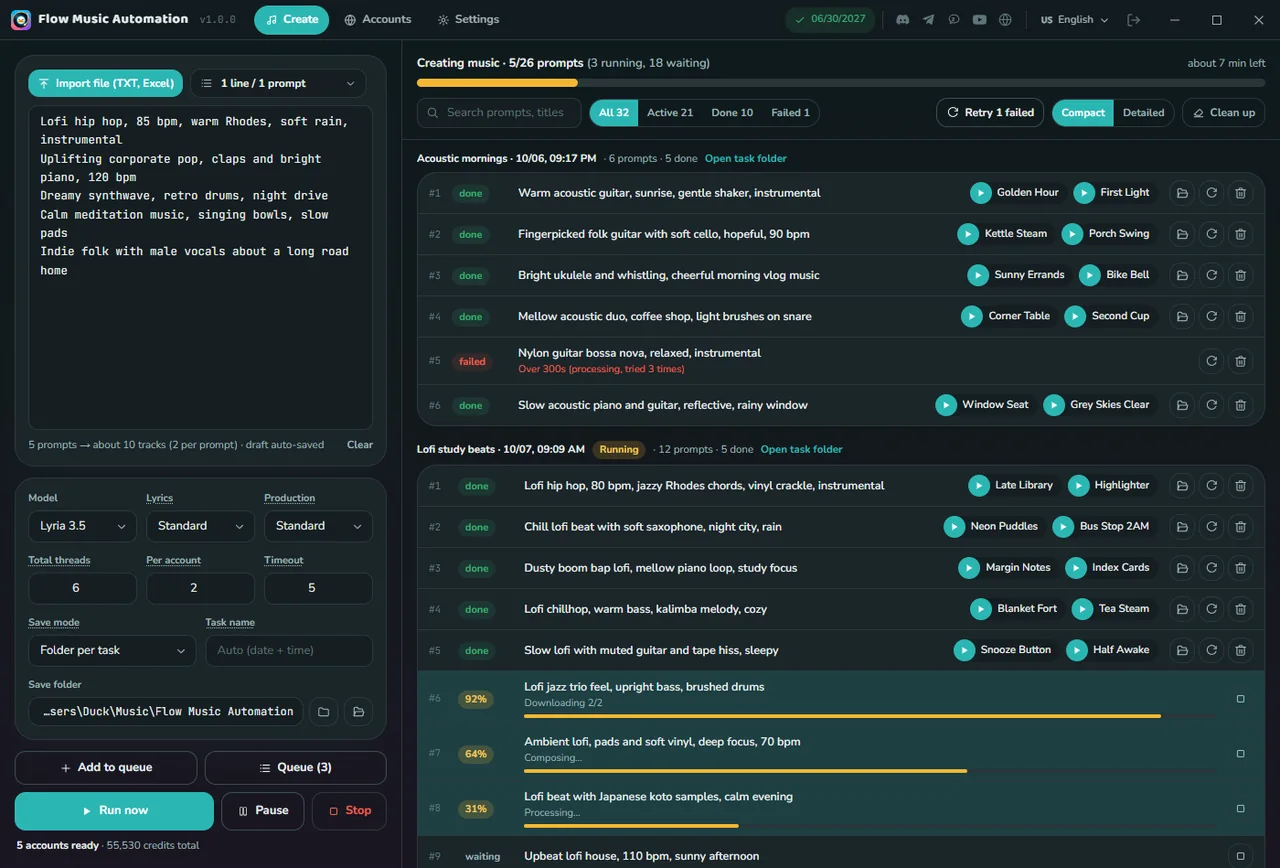Filter list to Active 21
Image resolution: width=1280 pixels, height=868 pixels.
670,113
